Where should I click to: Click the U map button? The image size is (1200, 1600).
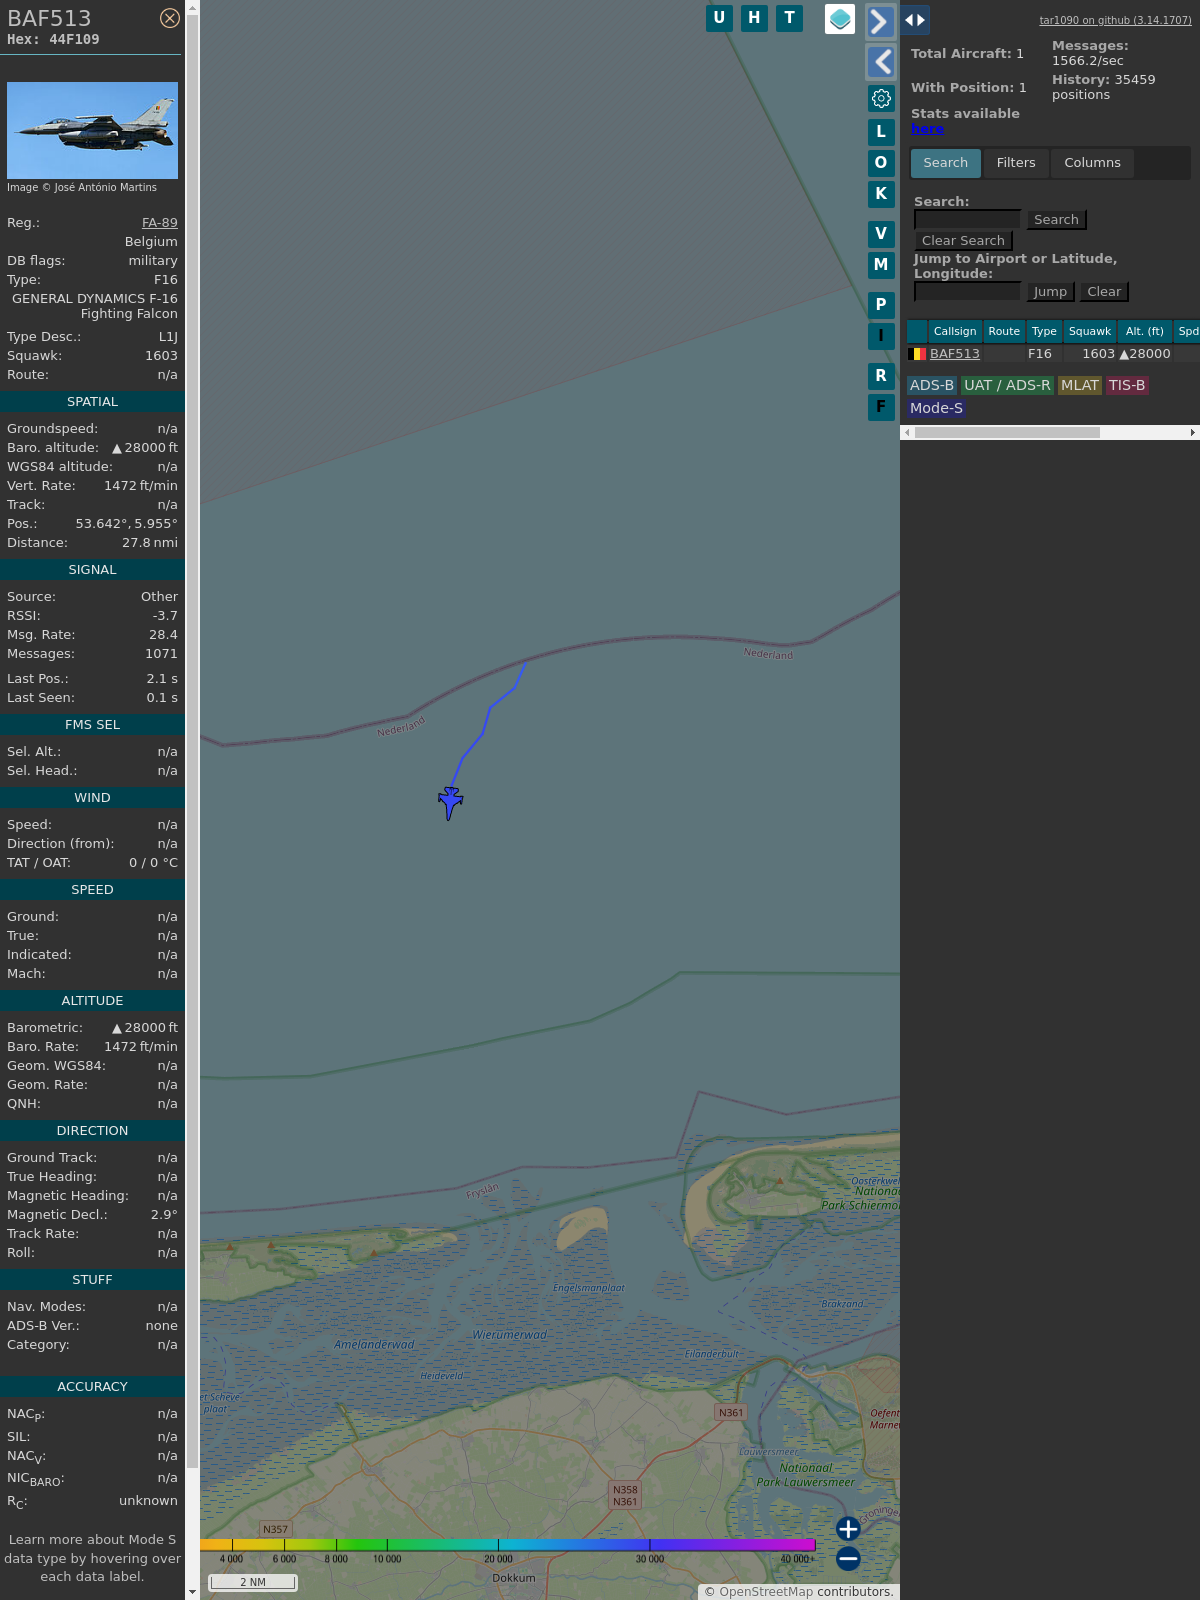click(719, 18)
